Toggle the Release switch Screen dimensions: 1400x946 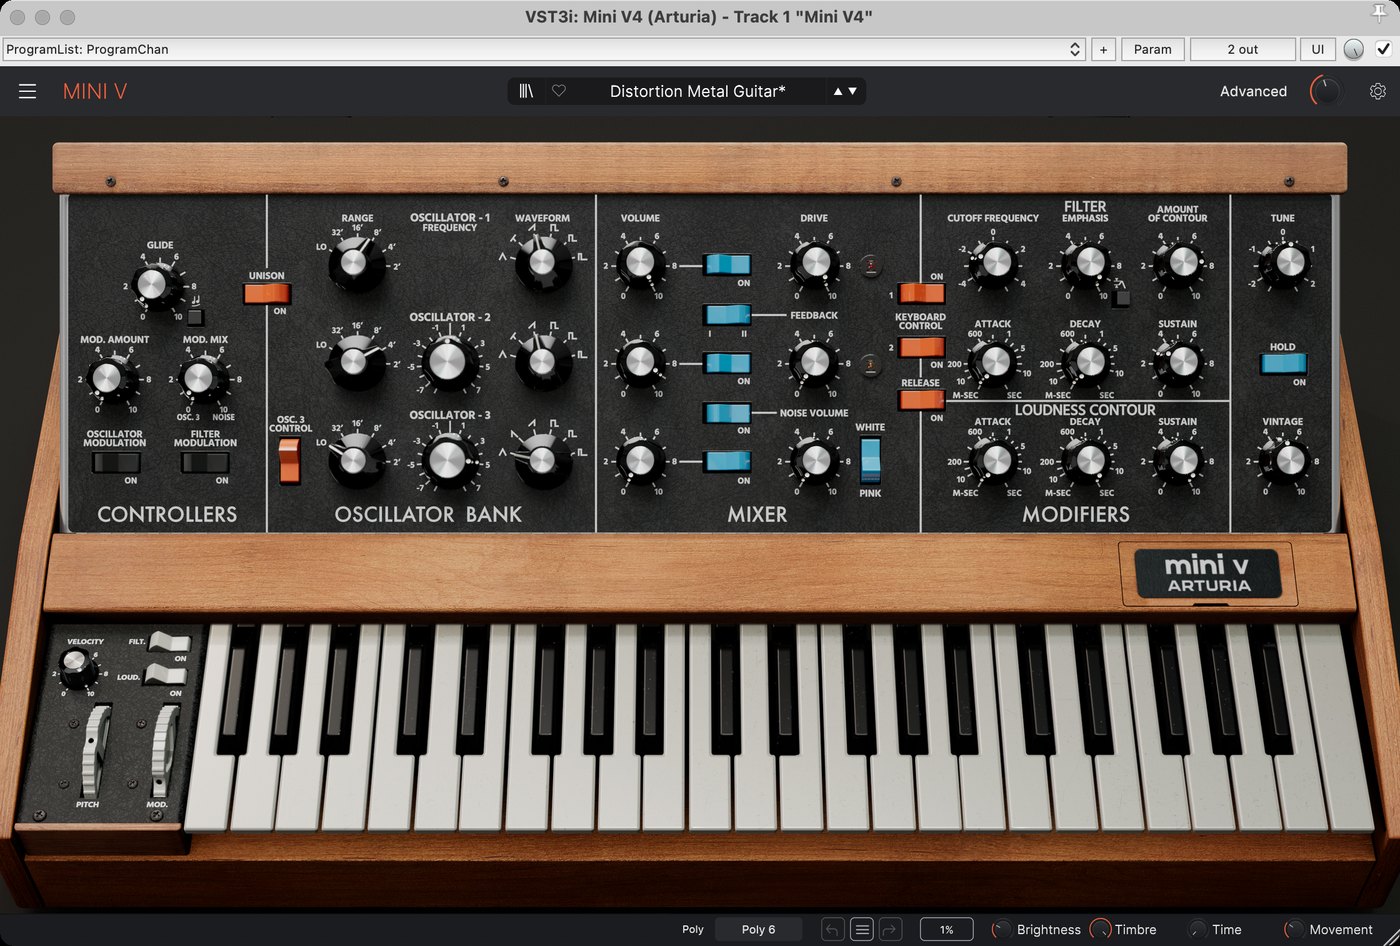point(921,400)
